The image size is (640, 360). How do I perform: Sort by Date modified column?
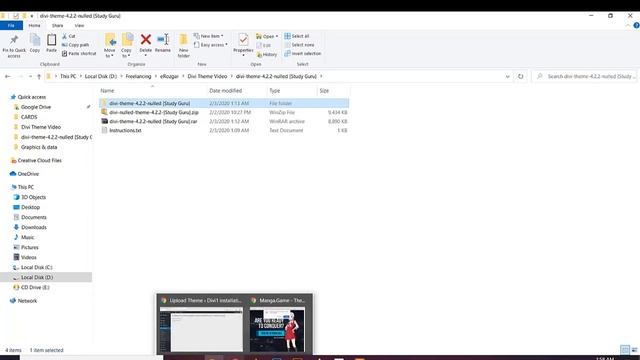225,91
